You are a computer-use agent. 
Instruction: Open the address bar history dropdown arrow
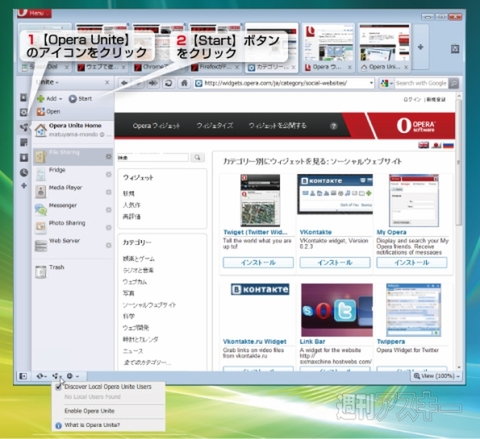pyautogui.click(x=371, y=83)
